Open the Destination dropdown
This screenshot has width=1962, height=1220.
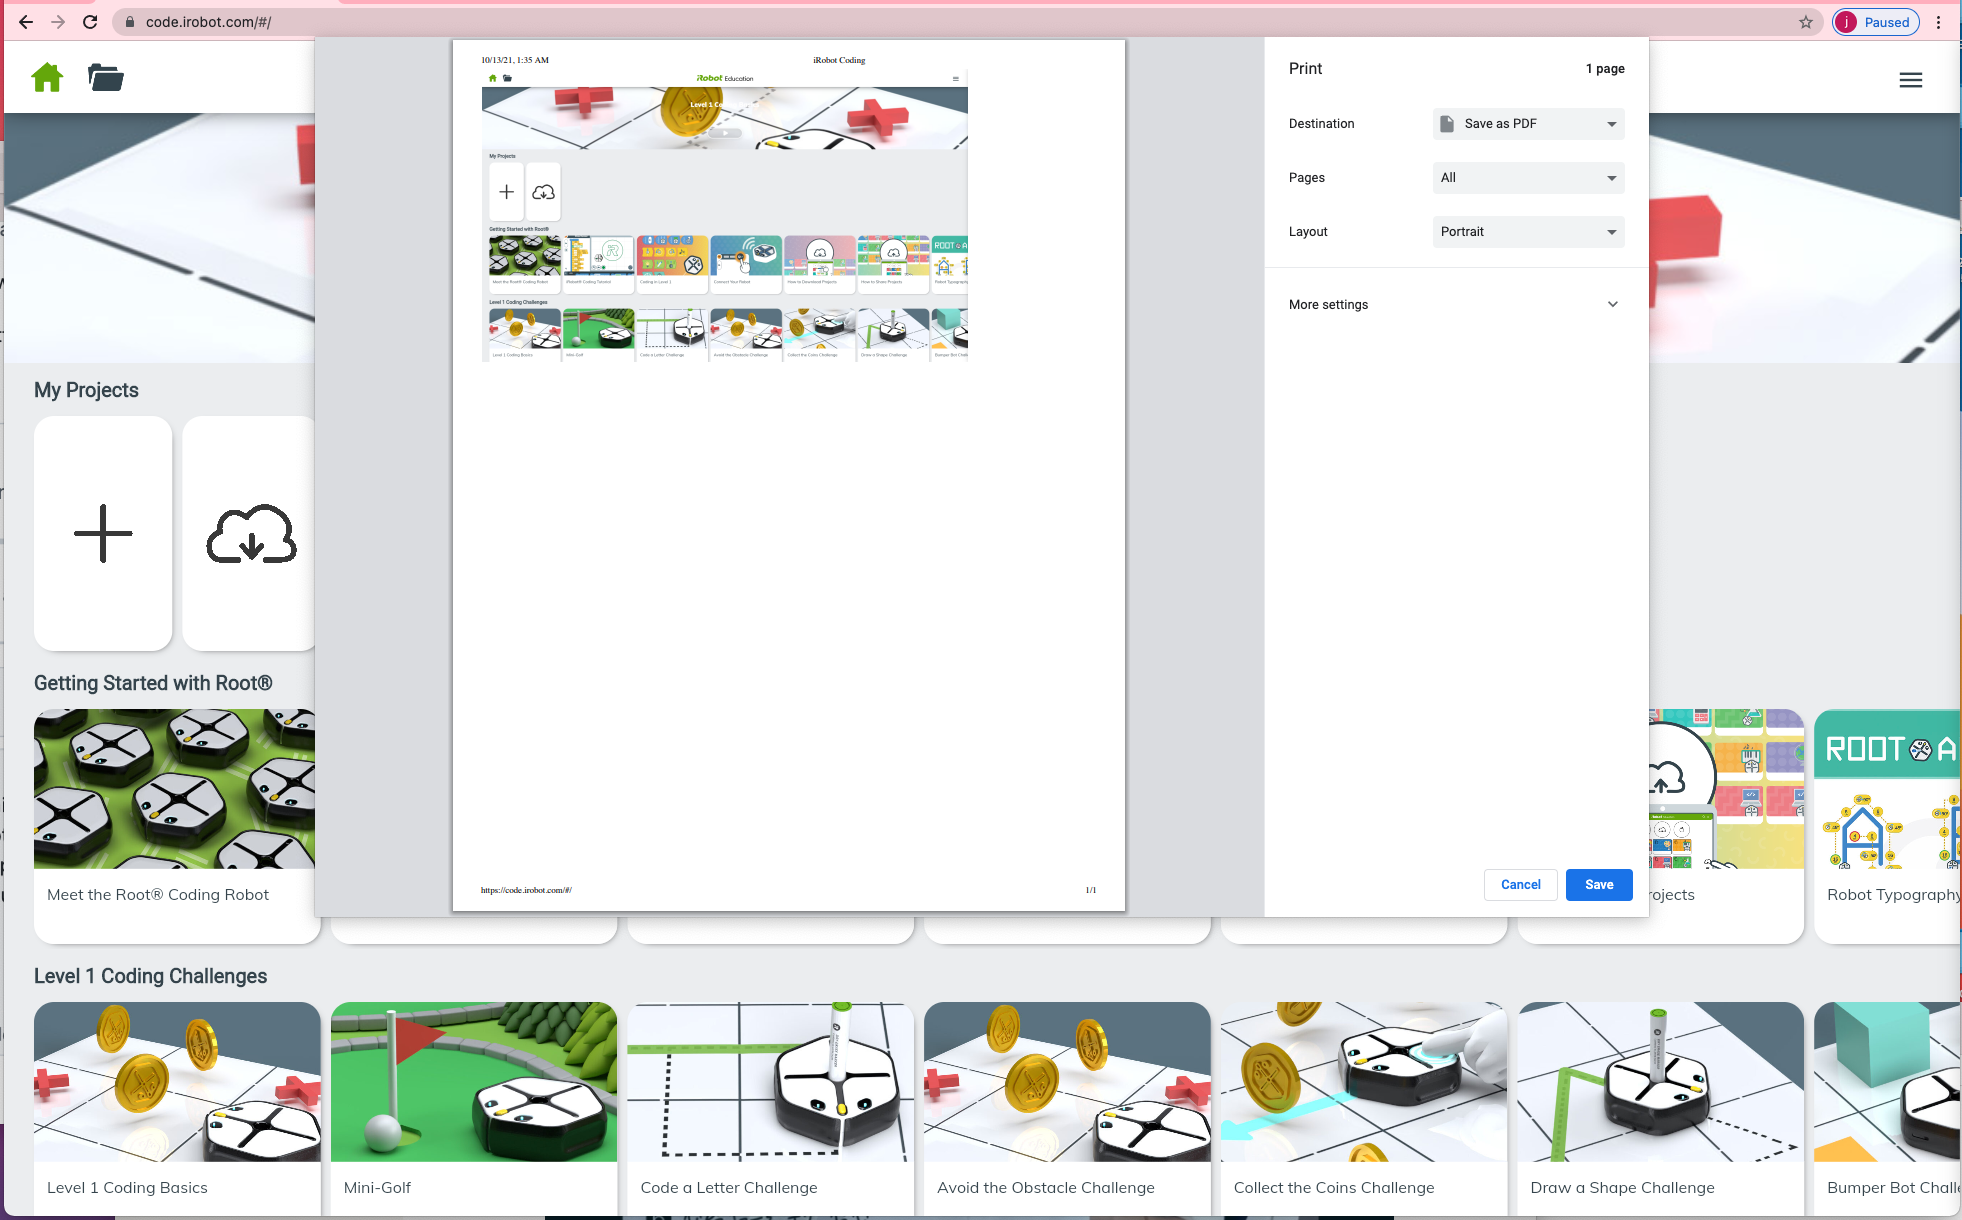[1527, 124]
